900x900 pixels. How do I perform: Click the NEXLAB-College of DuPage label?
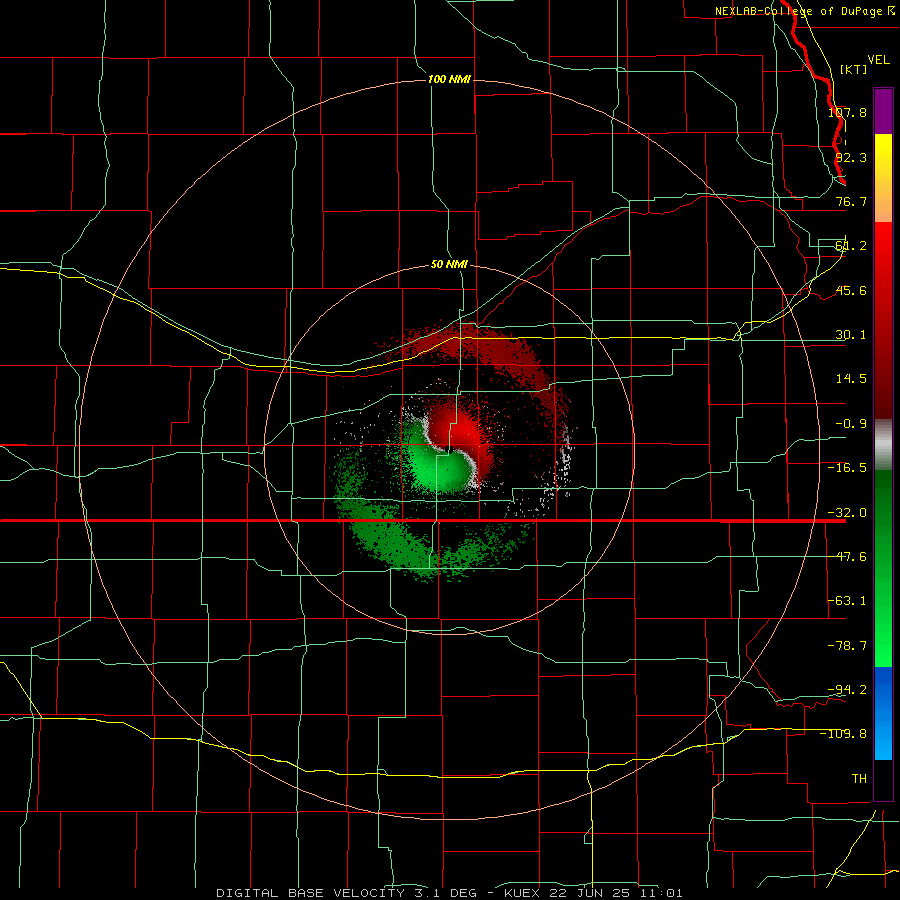click(804, 11)
